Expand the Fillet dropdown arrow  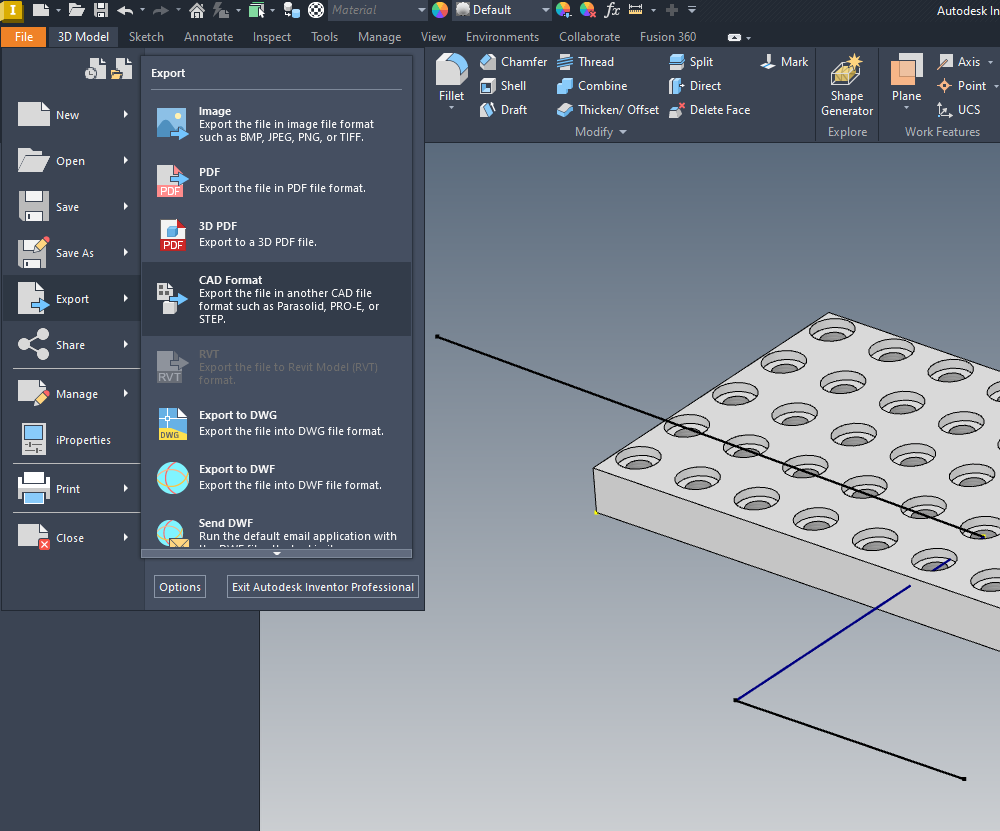[x=452, y=108]
